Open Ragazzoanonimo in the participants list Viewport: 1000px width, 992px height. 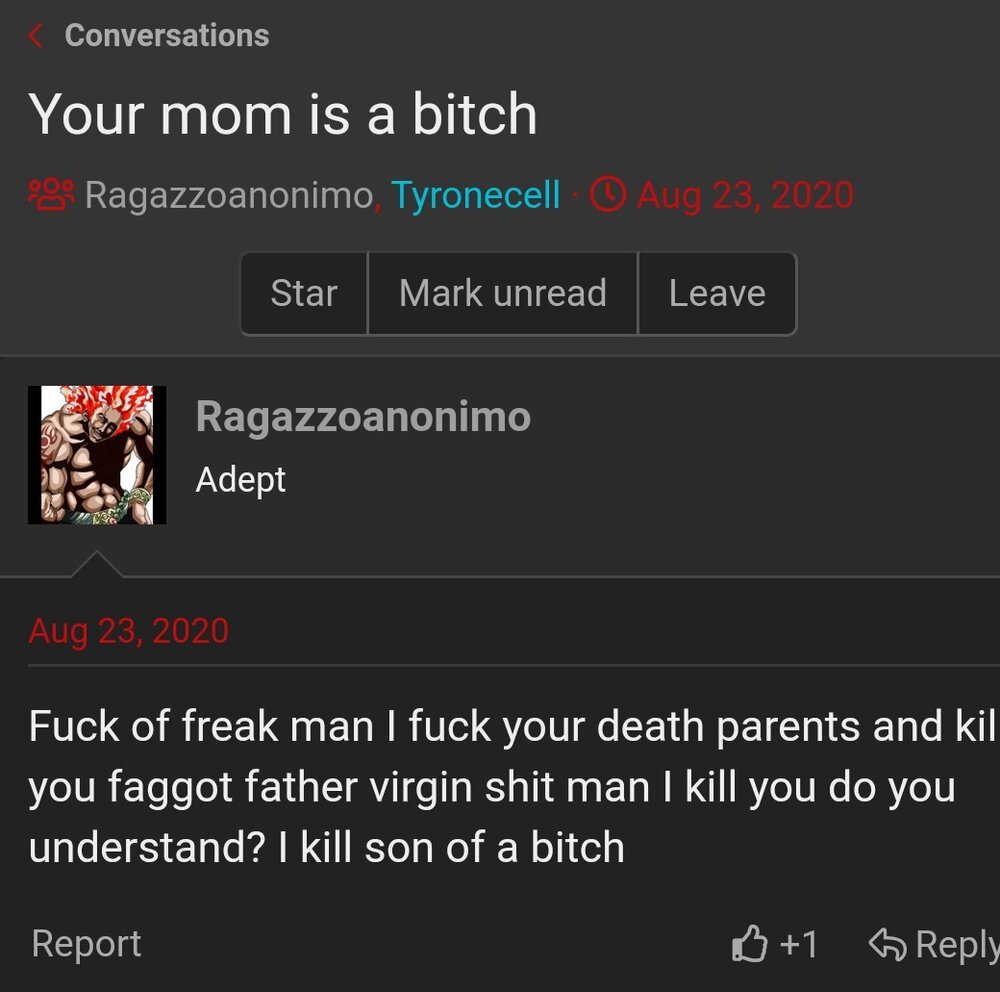tap(228, 195)
